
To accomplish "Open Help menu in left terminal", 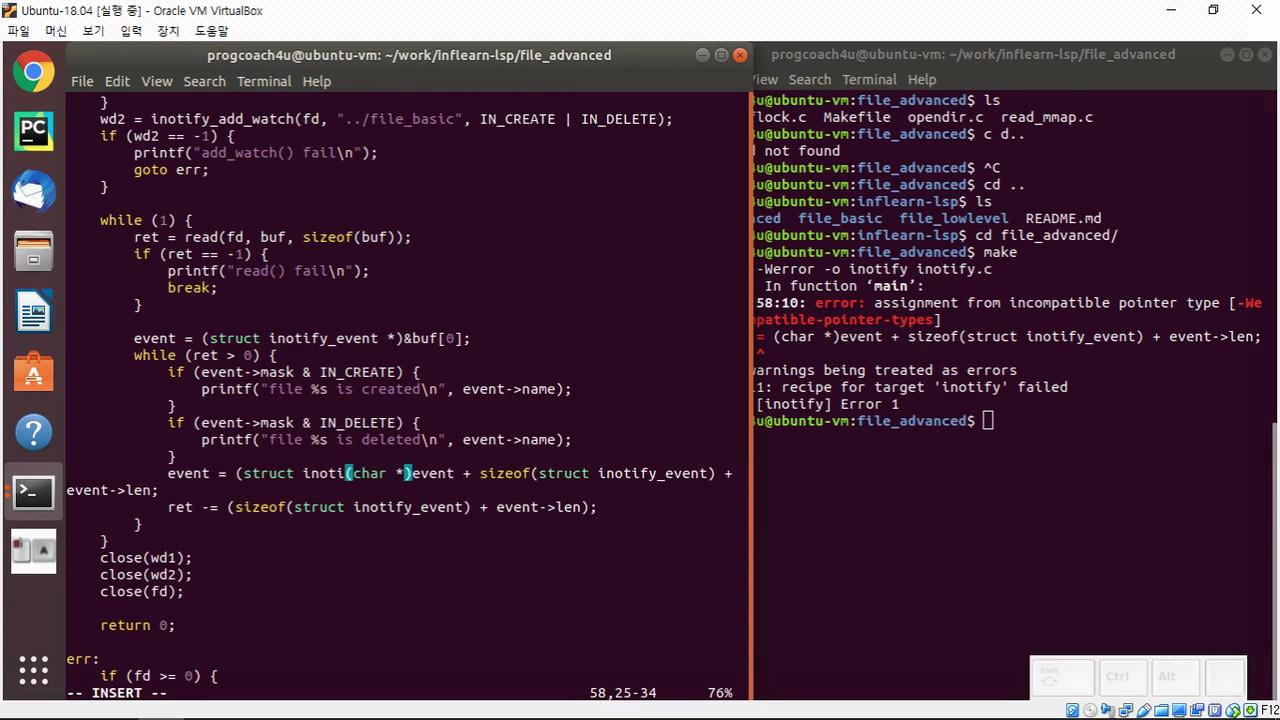I will tap(316, 81).
